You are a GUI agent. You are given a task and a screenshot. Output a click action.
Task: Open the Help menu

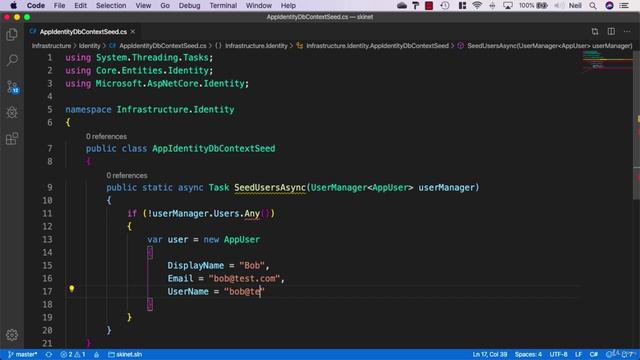(288, 5)
